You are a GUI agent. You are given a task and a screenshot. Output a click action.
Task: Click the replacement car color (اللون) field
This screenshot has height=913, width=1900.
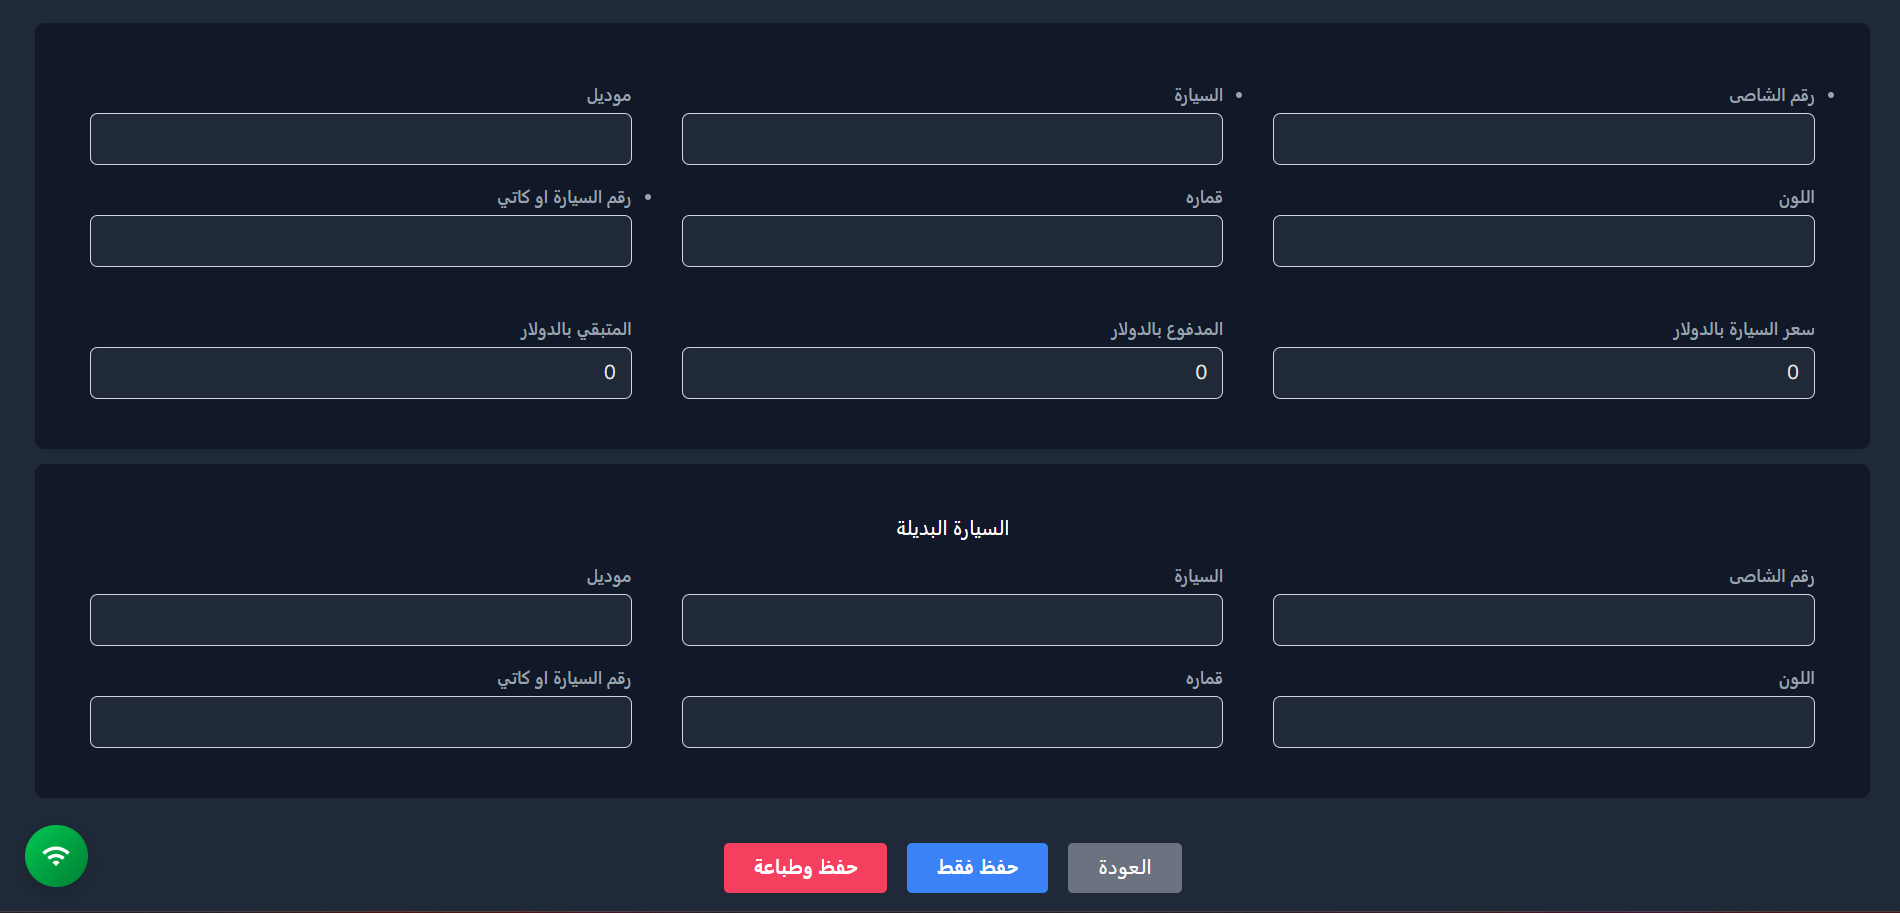[x=1543, y=721]
